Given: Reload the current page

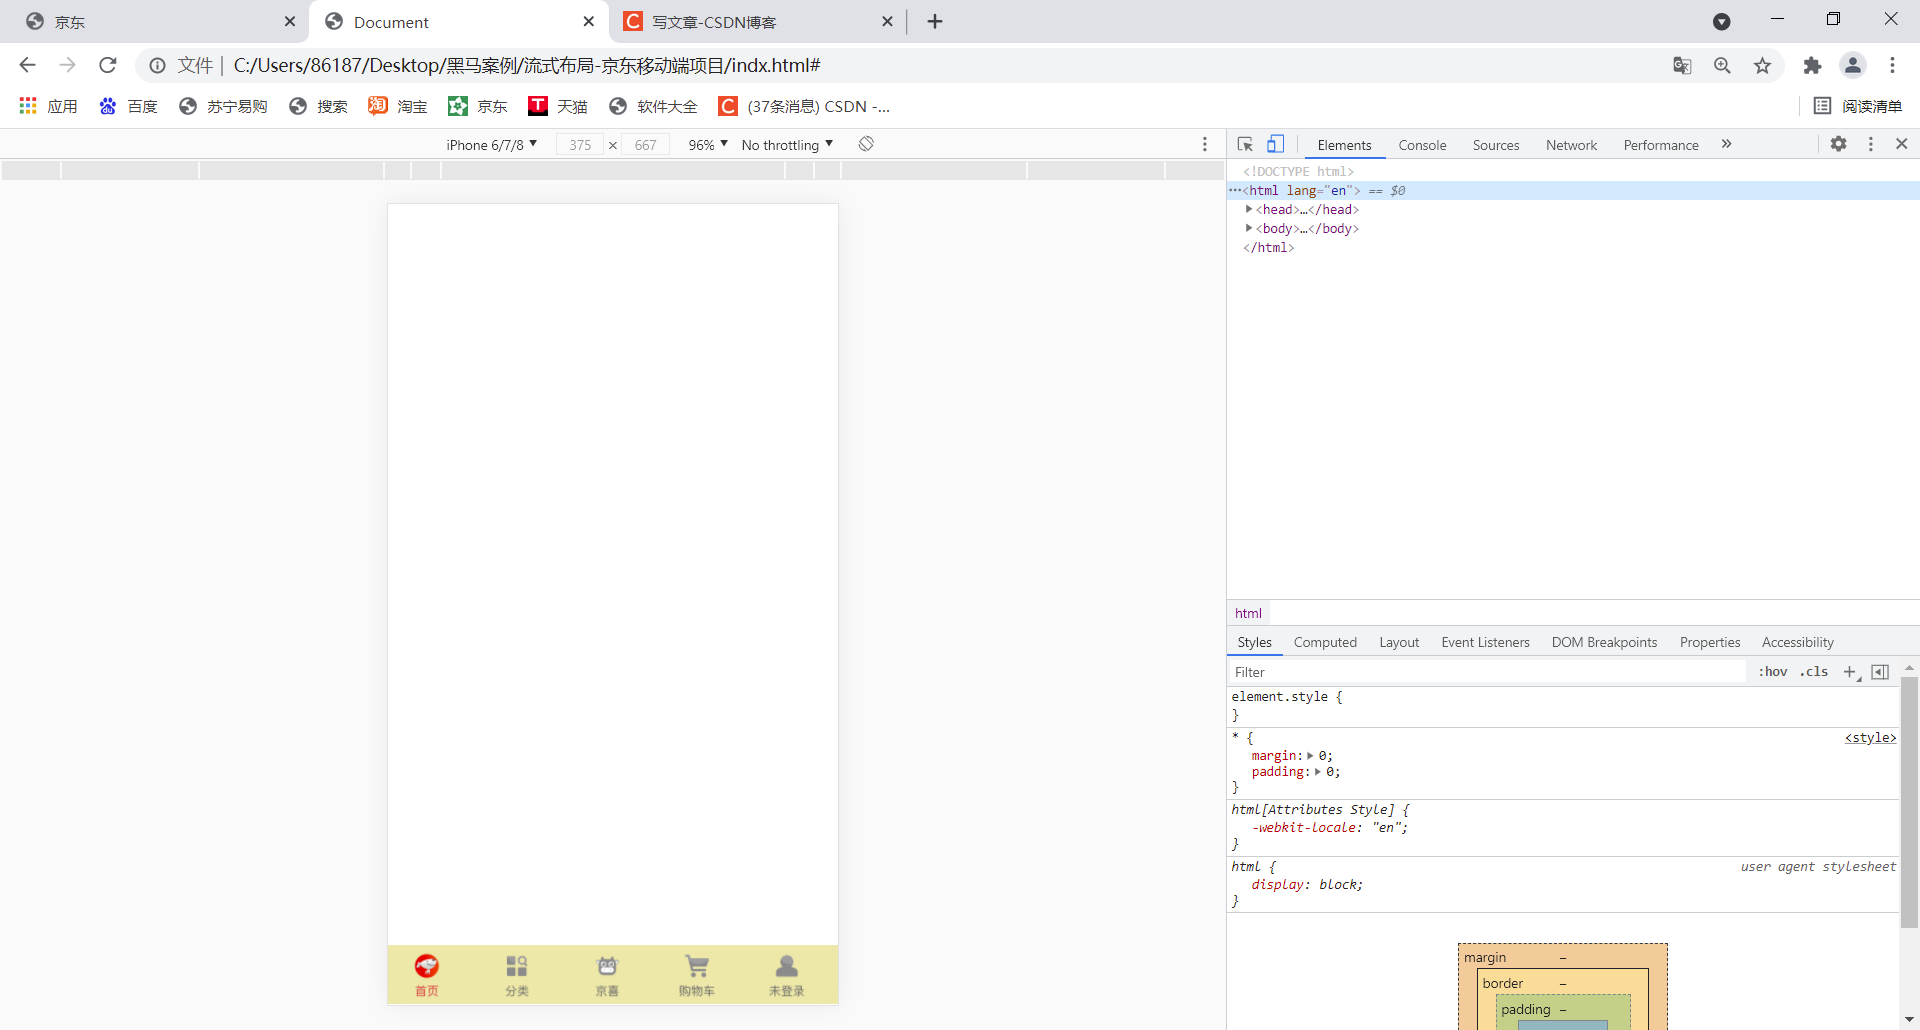Looking at the screenshot, I should click(108, 65).
